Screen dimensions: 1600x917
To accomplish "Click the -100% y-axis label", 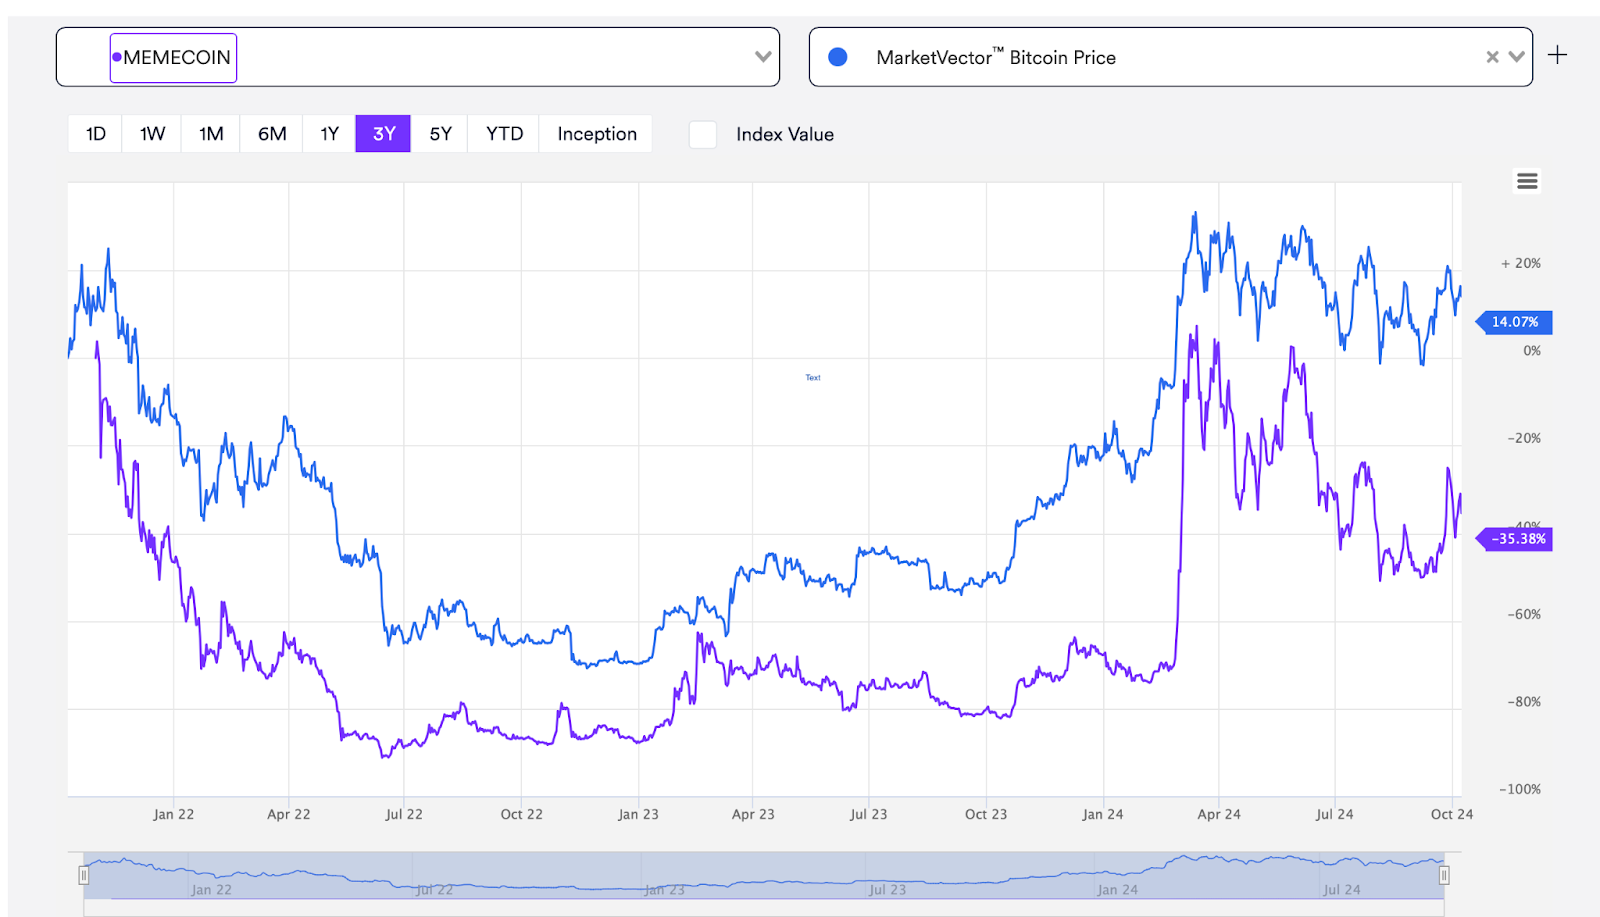I will coord(1520,789).
